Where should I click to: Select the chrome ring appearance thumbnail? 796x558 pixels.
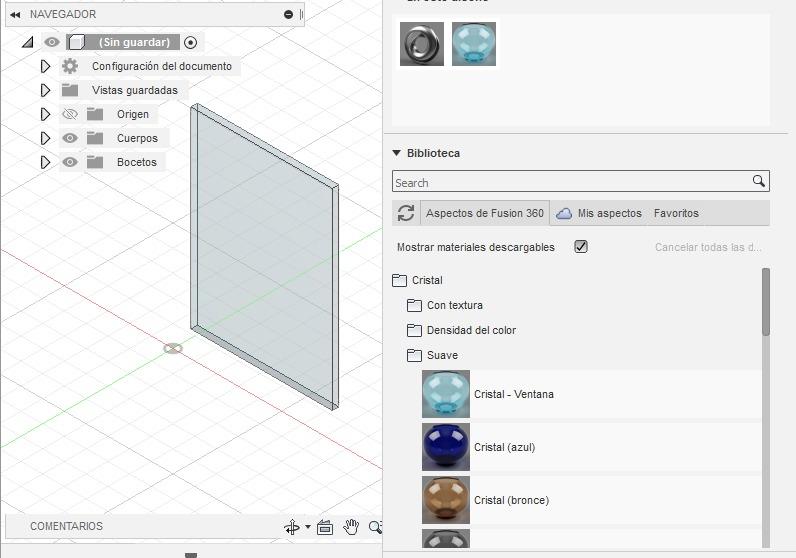coord(421,44)
